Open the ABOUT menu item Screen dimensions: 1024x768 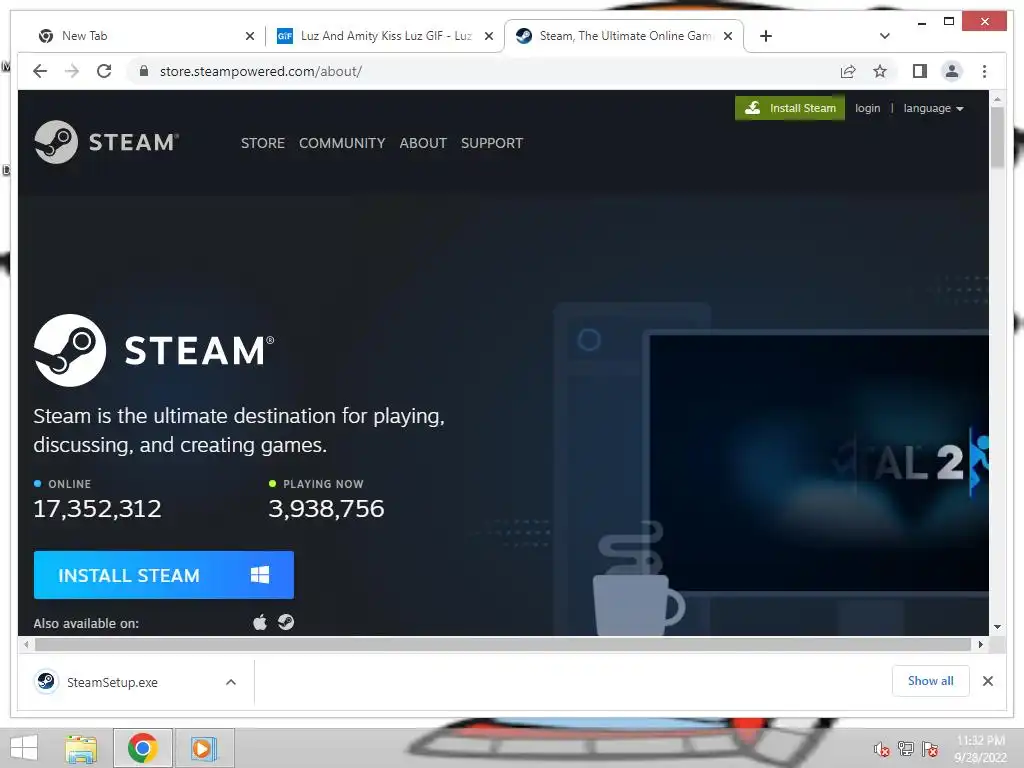[423, 143]
